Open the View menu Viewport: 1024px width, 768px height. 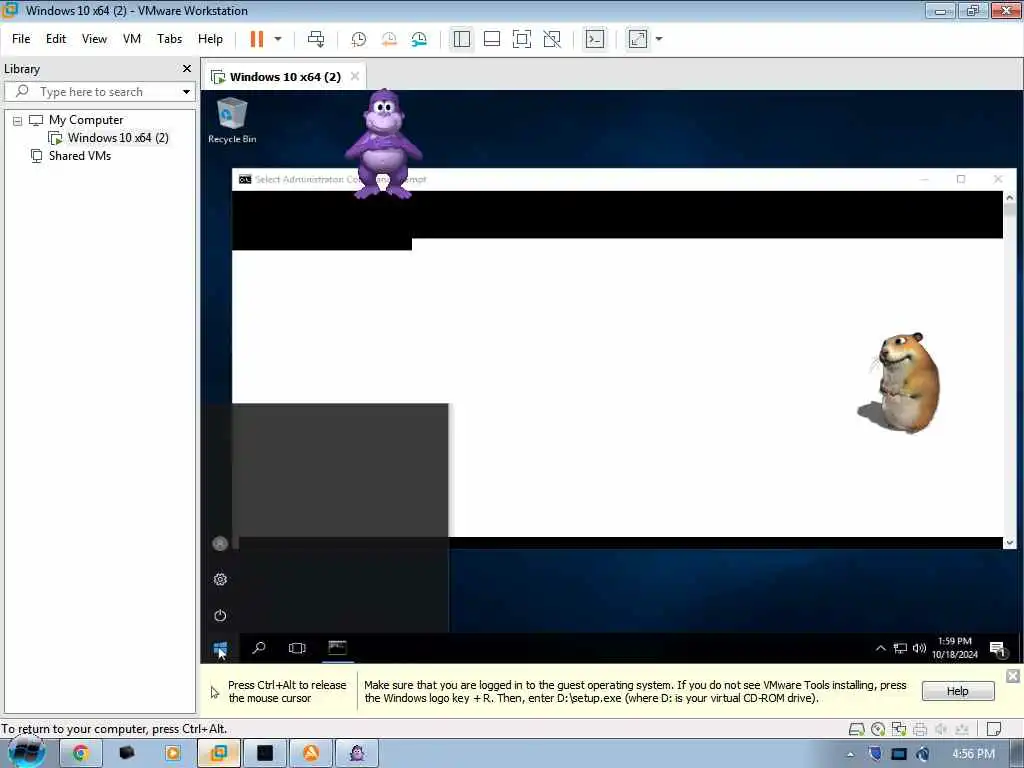tap(94, 39)
